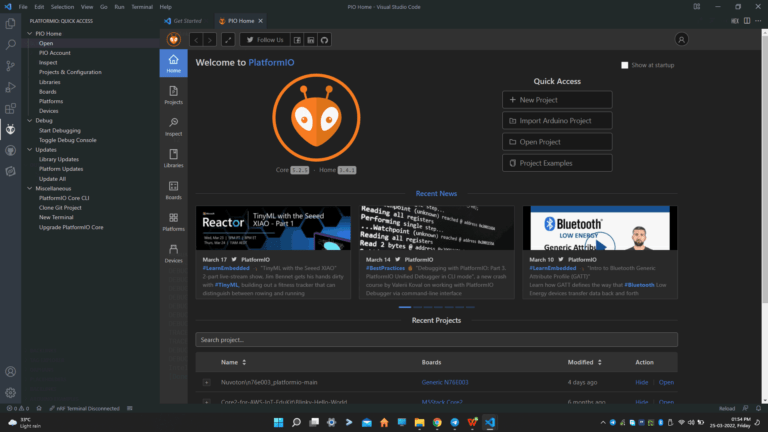
Task: Expand the Nuvoton project row
Action: [206, 382]
